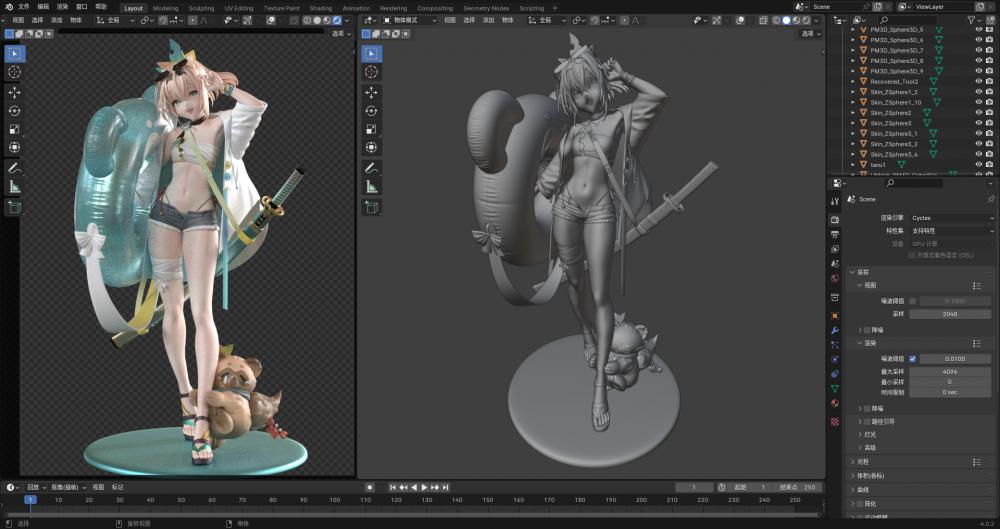The height and width of the screenshot is (529, 1000).
Task: Enable the 简化 checkbox
Action: coord(859,503)
